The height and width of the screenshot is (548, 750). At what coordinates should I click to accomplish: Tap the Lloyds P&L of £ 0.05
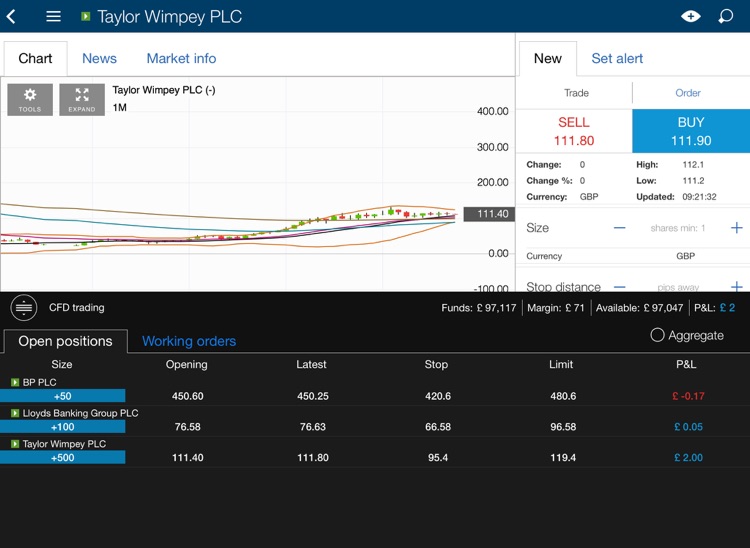[x=688, y=427]
